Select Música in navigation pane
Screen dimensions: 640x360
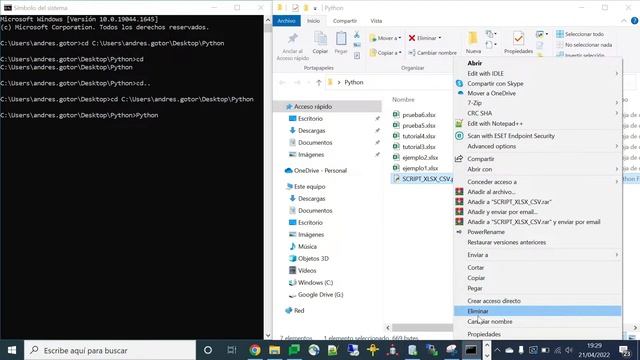coord(307,247)
